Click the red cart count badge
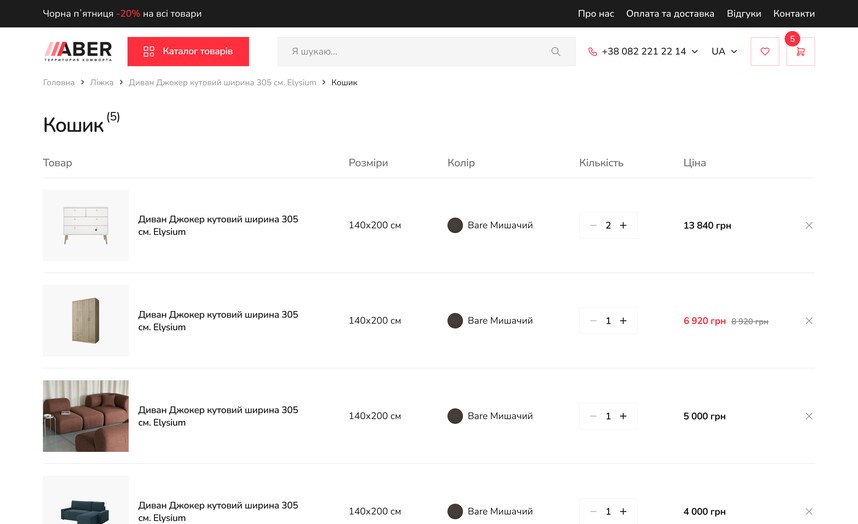 (792, 39)
